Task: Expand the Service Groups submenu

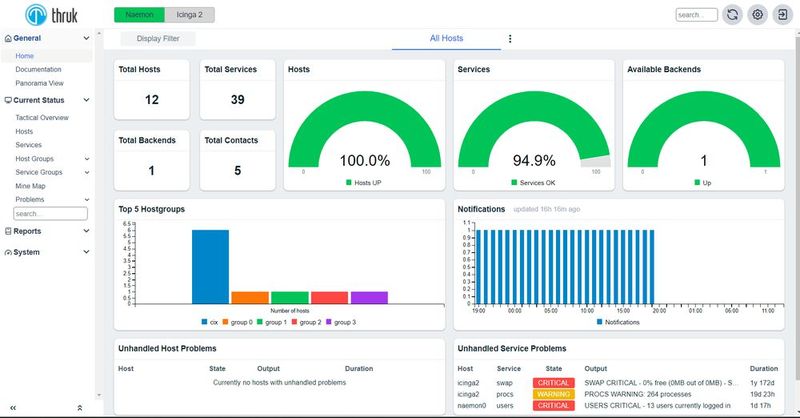Action: 85,172
